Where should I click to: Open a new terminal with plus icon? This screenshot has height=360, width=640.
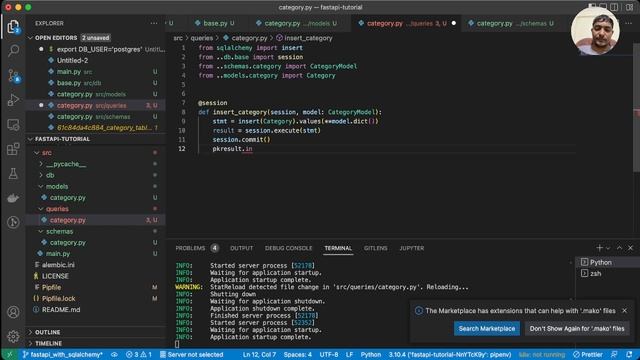coord(599,248)
